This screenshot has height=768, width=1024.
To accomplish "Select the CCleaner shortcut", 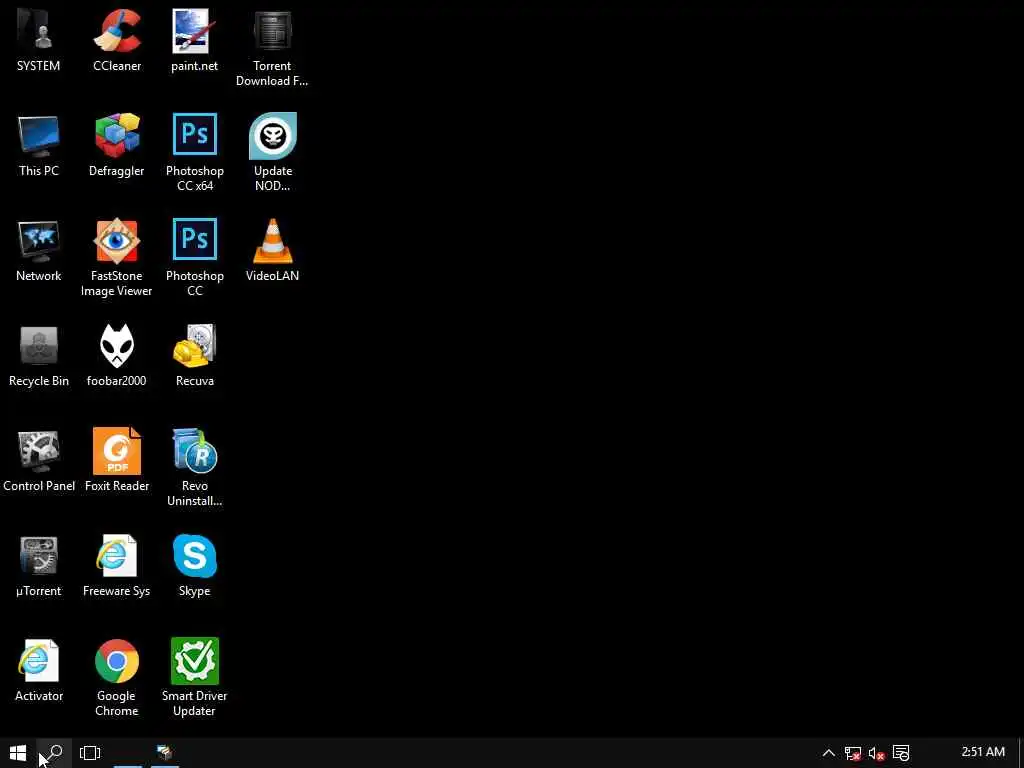I will 117,39.
